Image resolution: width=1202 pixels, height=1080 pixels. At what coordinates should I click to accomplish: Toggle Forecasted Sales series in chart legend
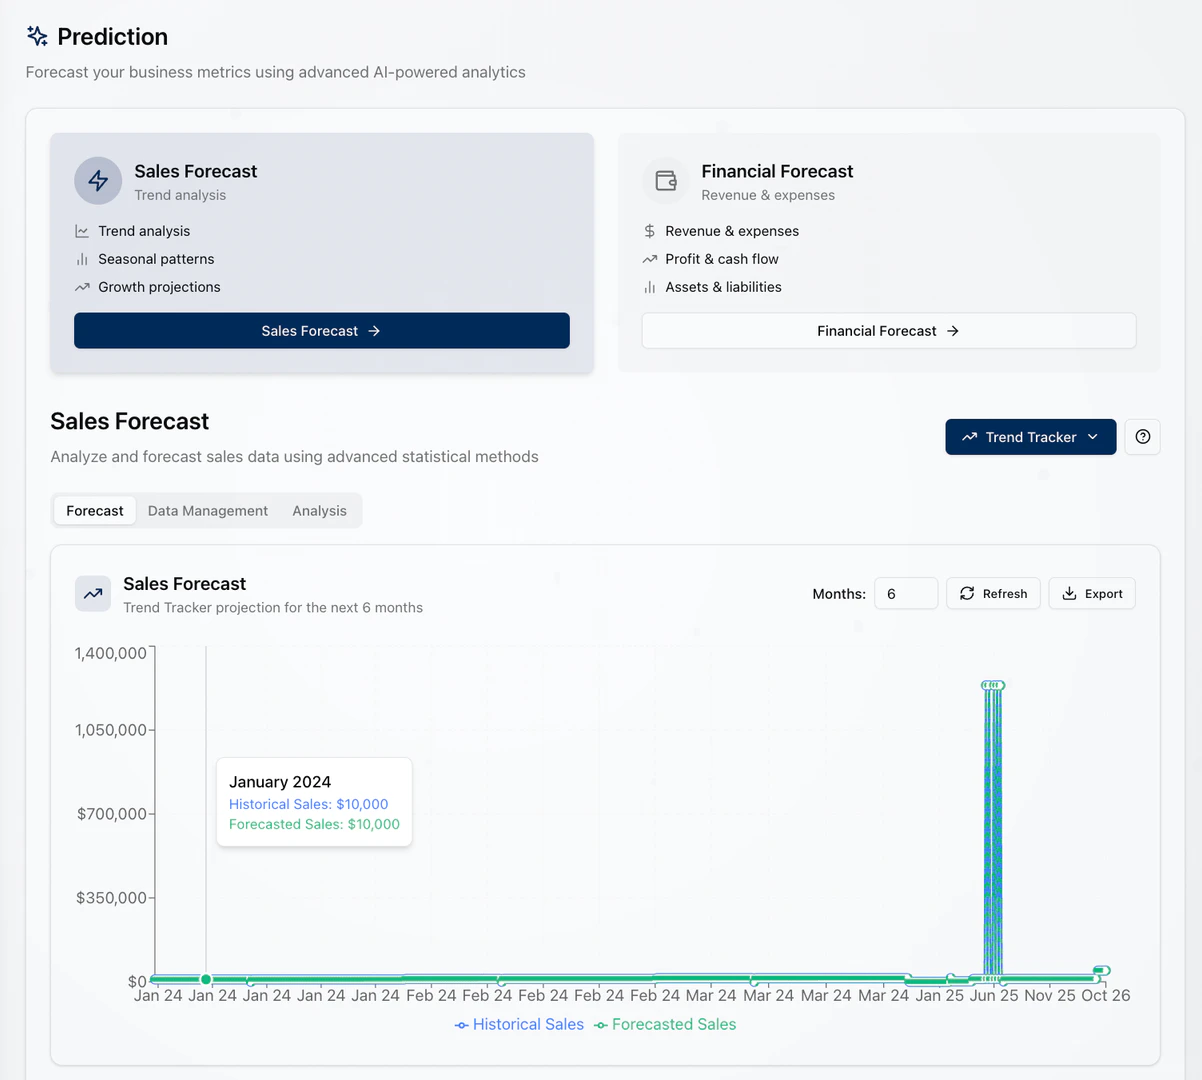[x=665, y=1025]
